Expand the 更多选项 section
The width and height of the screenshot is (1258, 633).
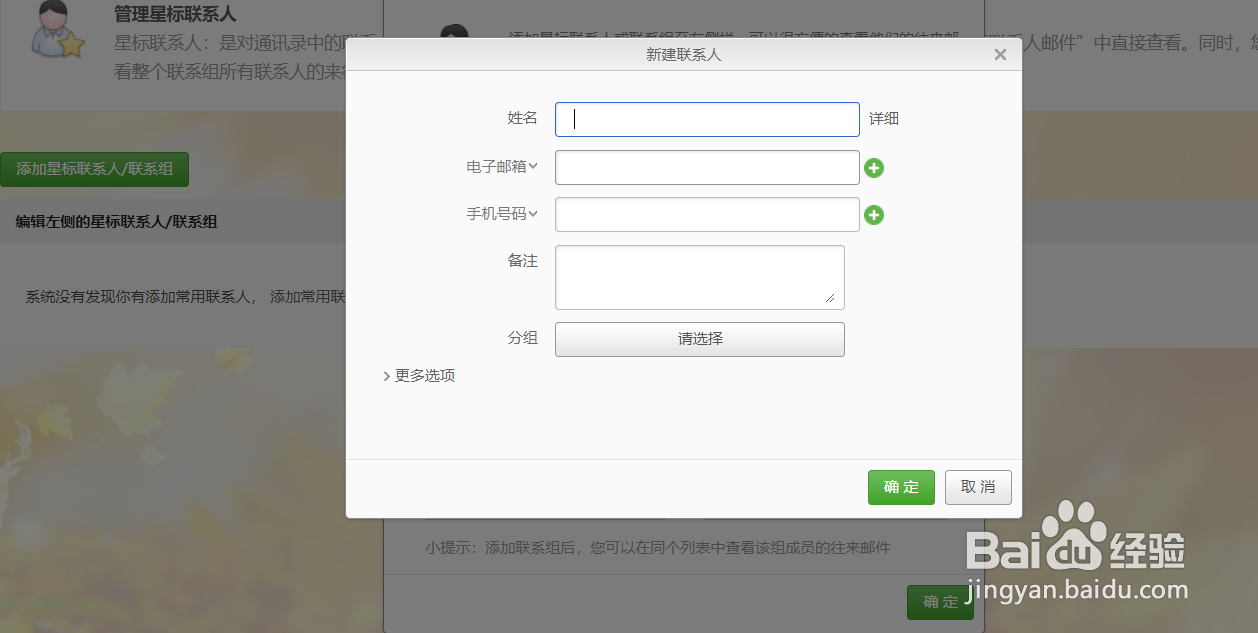419,375
